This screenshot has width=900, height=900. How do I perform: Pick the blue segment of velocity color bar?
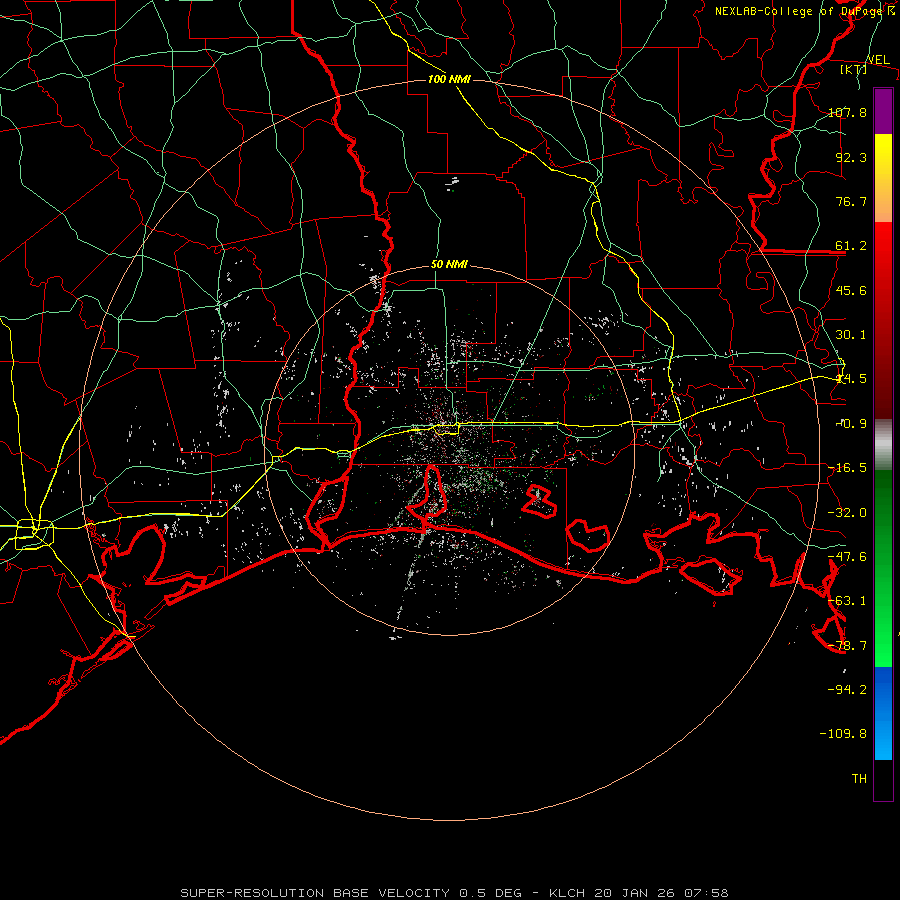point(883,713)
